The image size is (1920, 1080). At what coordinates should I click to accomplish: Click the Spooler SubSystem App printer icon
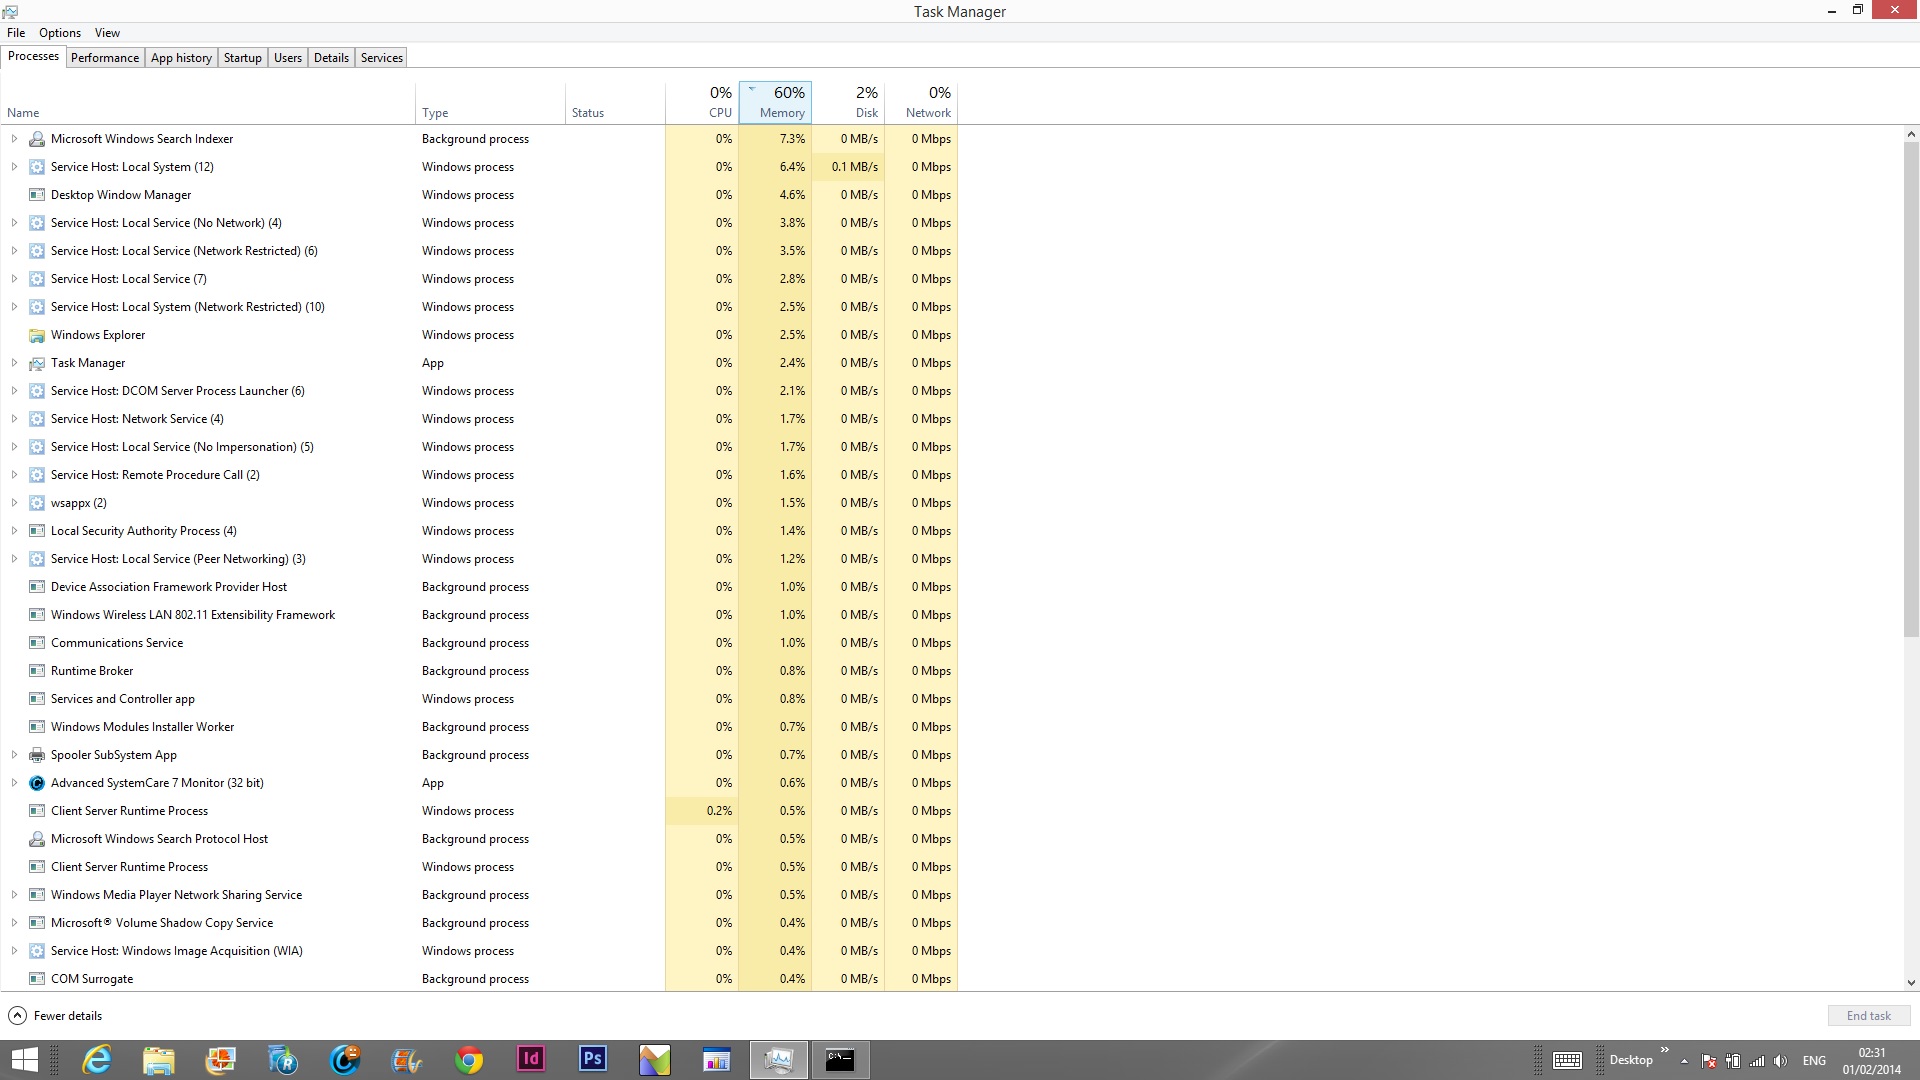[37, 755]
